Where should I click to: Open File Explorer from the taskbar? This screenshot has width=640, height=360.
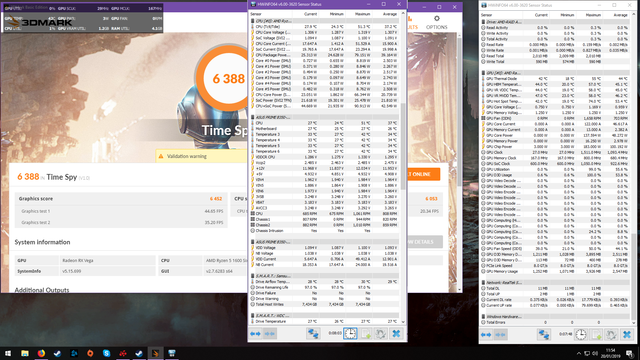(x=25, y=353)
